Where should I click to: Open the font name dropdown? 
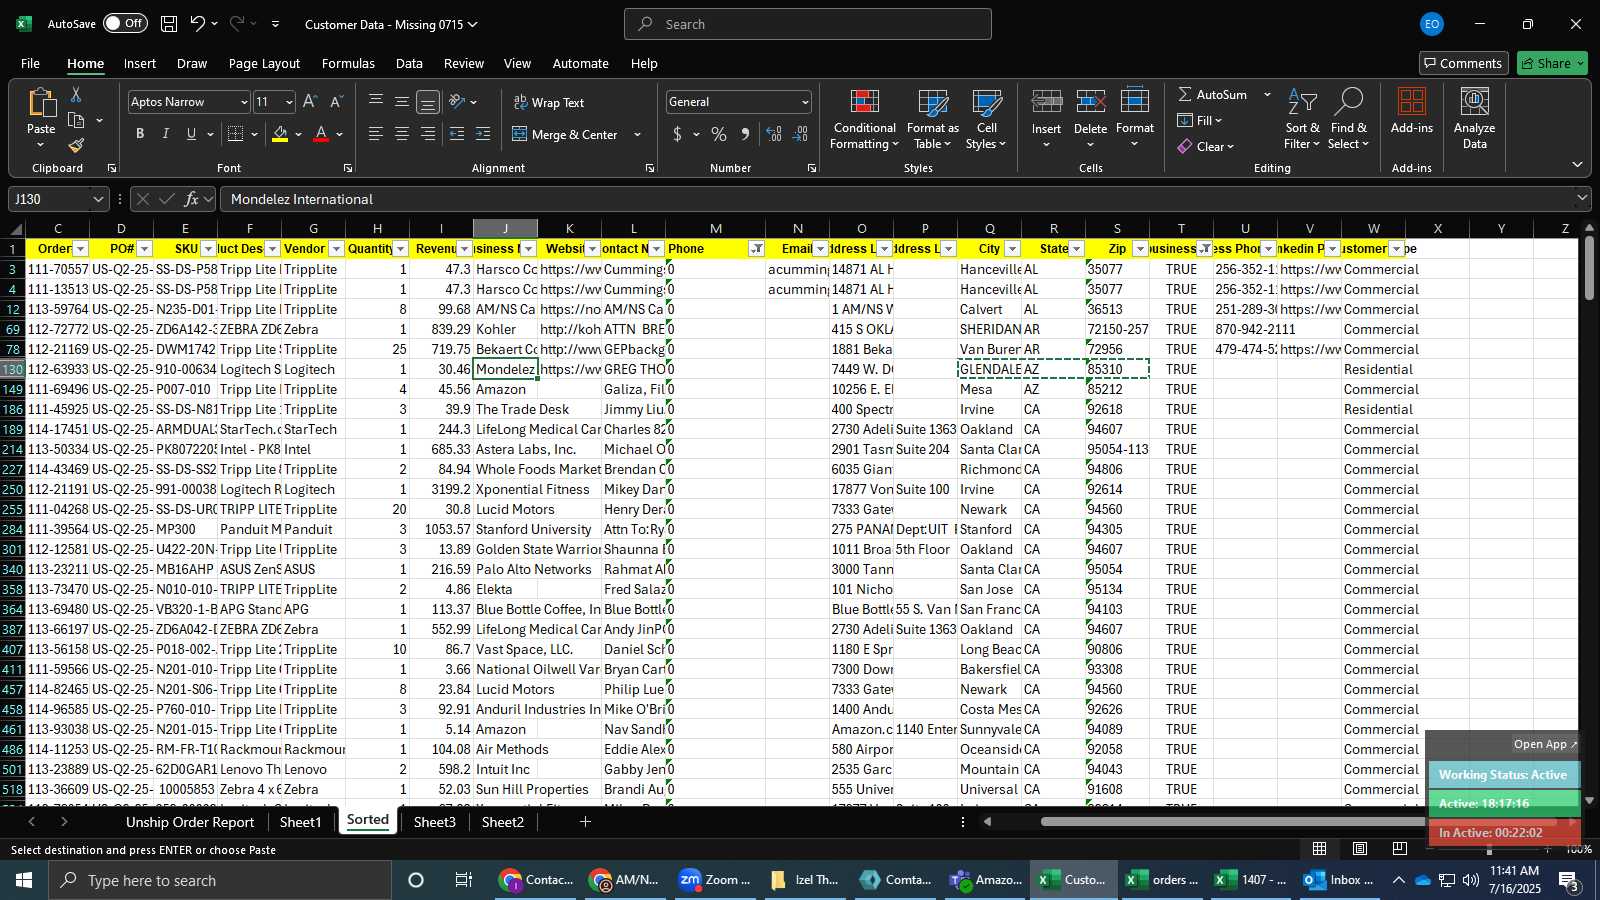[243, 102]
